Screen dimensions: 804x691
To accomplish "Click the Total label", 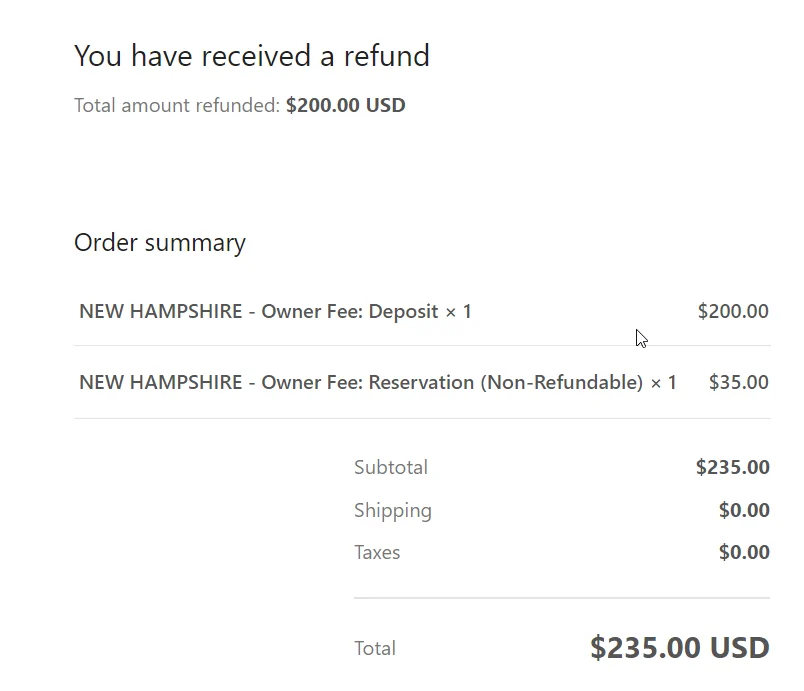I will (x=375, y=648).
